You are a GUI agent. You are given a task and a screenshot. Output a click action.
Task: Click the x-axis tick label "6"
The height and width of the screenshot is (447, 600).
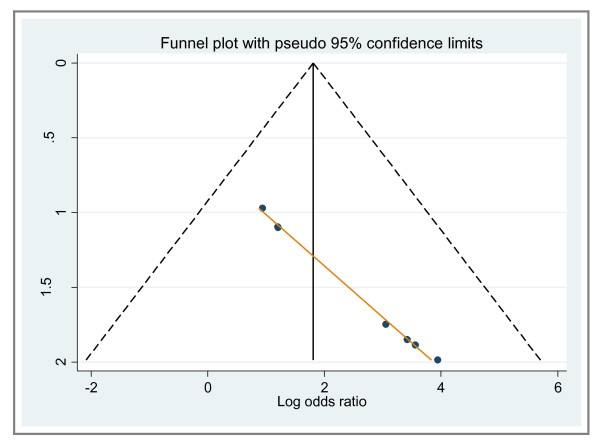pos(556,386)
